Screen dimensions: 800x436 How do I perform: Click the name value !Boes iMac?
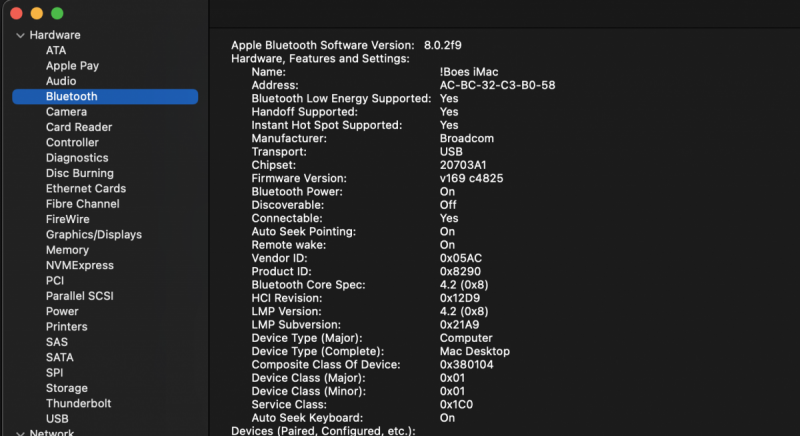coord(469,72)
